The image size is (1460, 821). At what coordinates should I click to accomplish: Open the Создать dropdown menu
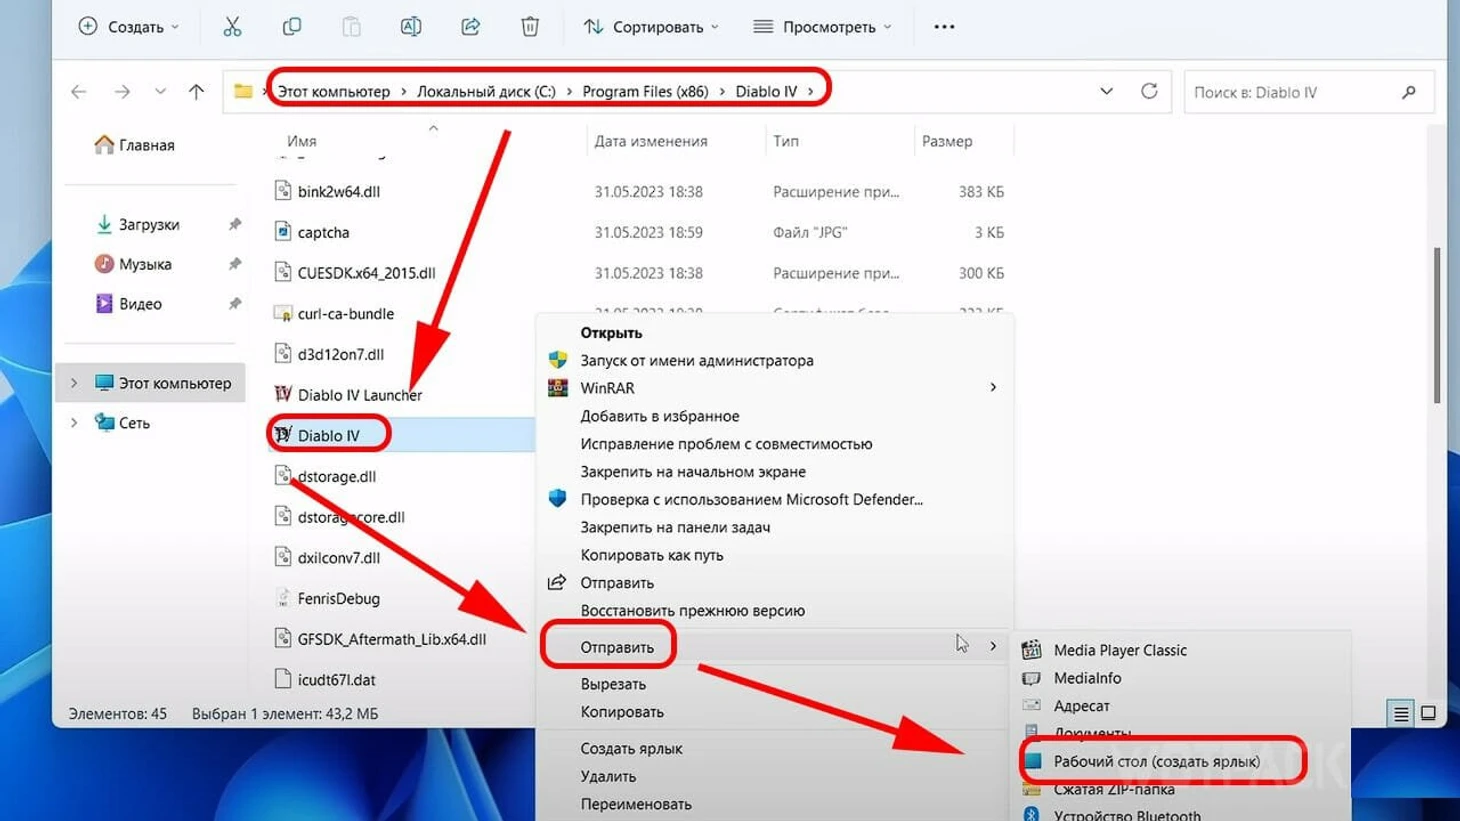tap(128, 27)
